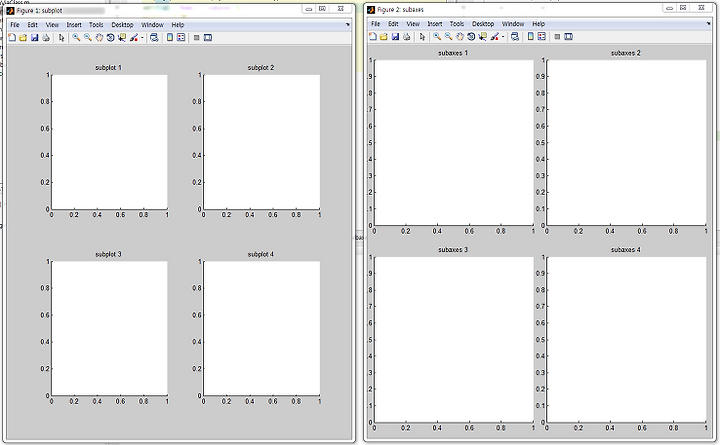Screen dimensions: 720x445
Task: Click Open File icon in Figure 2 toolbar
Action: pyautogui.click(x=384, y=36)
